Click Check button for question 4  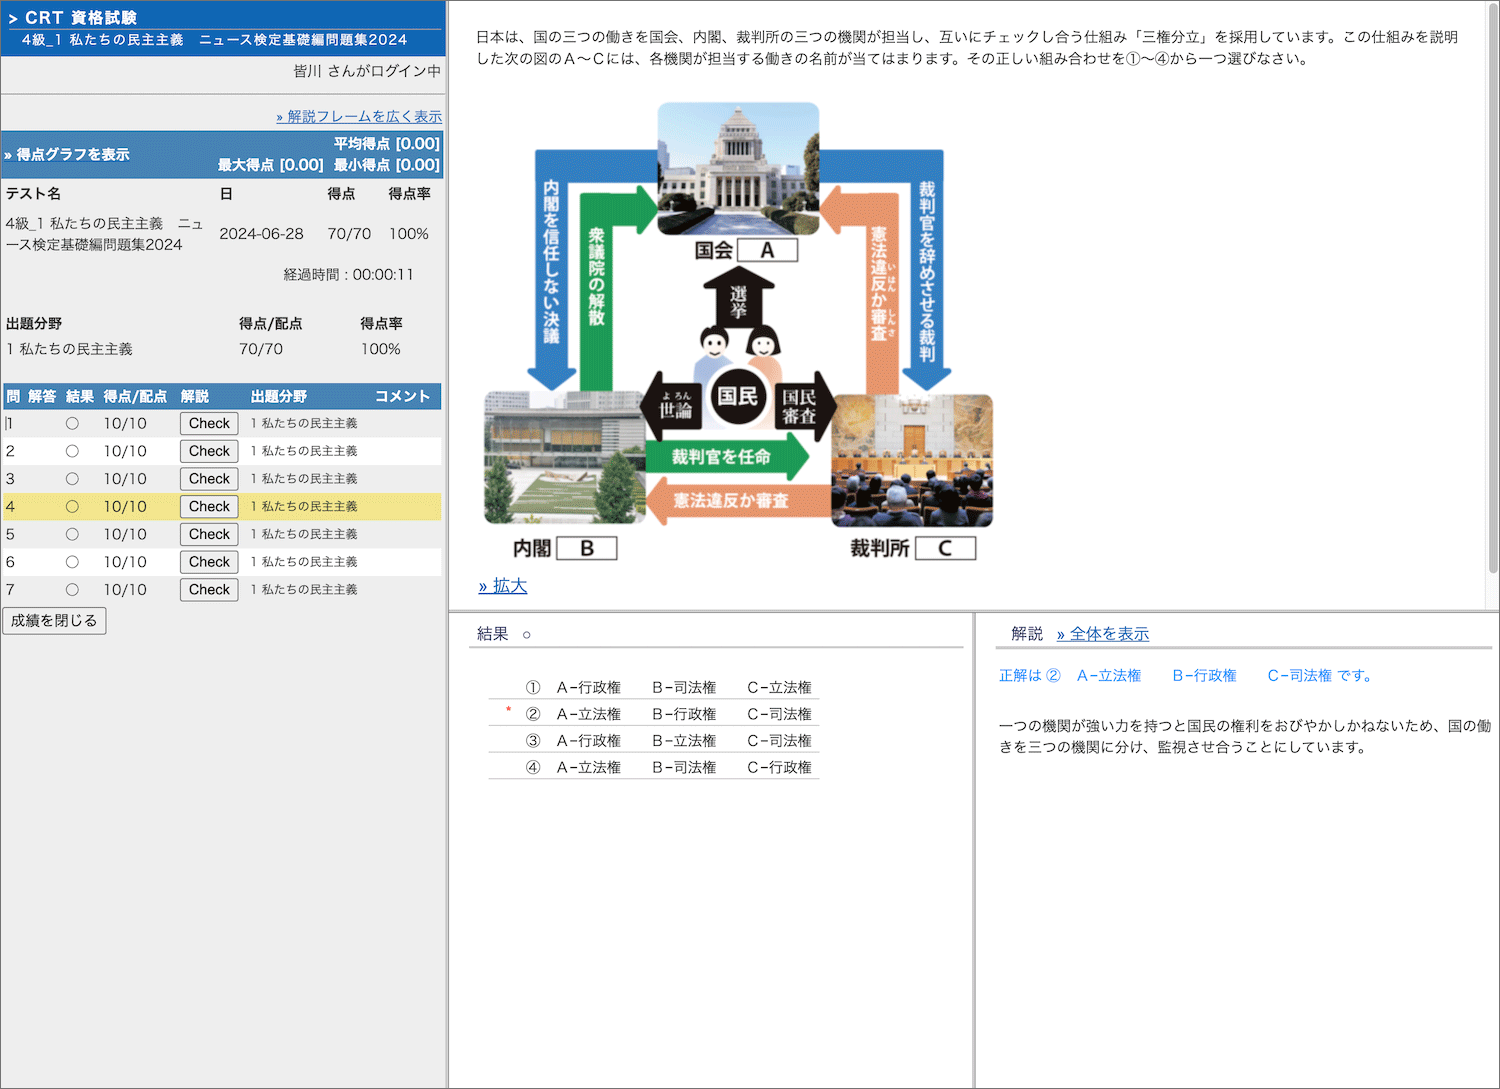(209, 506)
